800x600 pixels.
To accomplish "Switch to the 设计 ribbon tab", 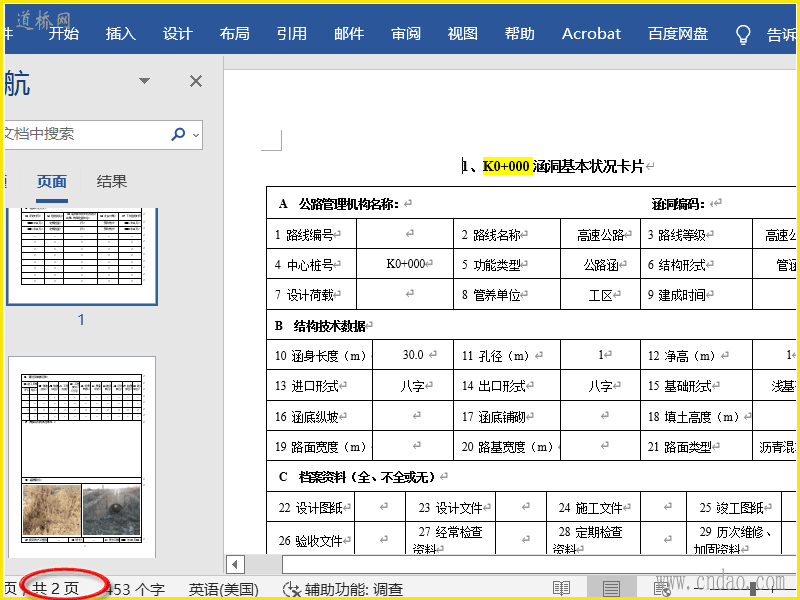I will (x=178, y=34).
